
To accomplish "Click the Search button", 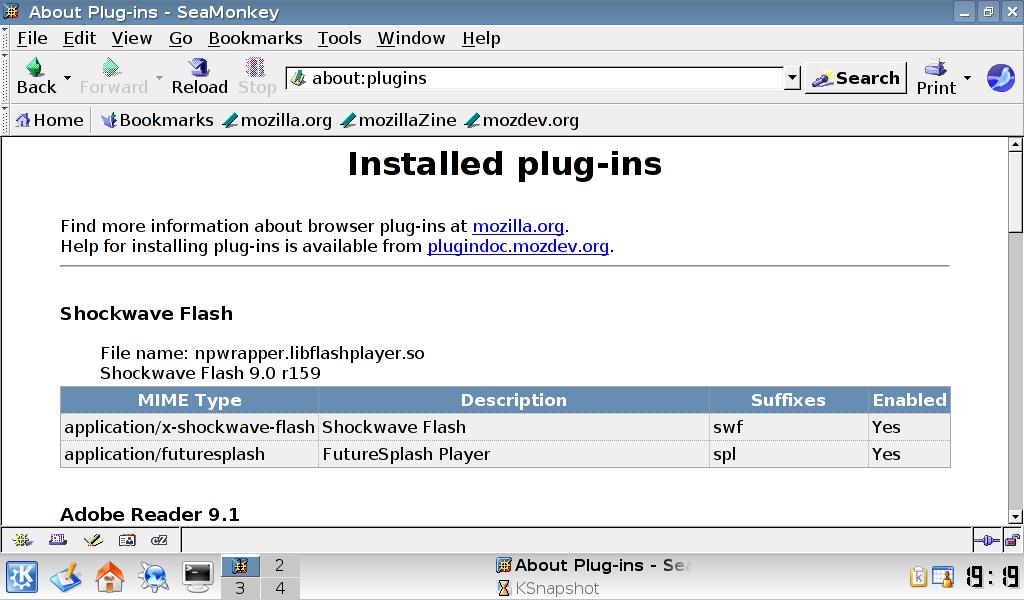I will click(x=856, y=78).
